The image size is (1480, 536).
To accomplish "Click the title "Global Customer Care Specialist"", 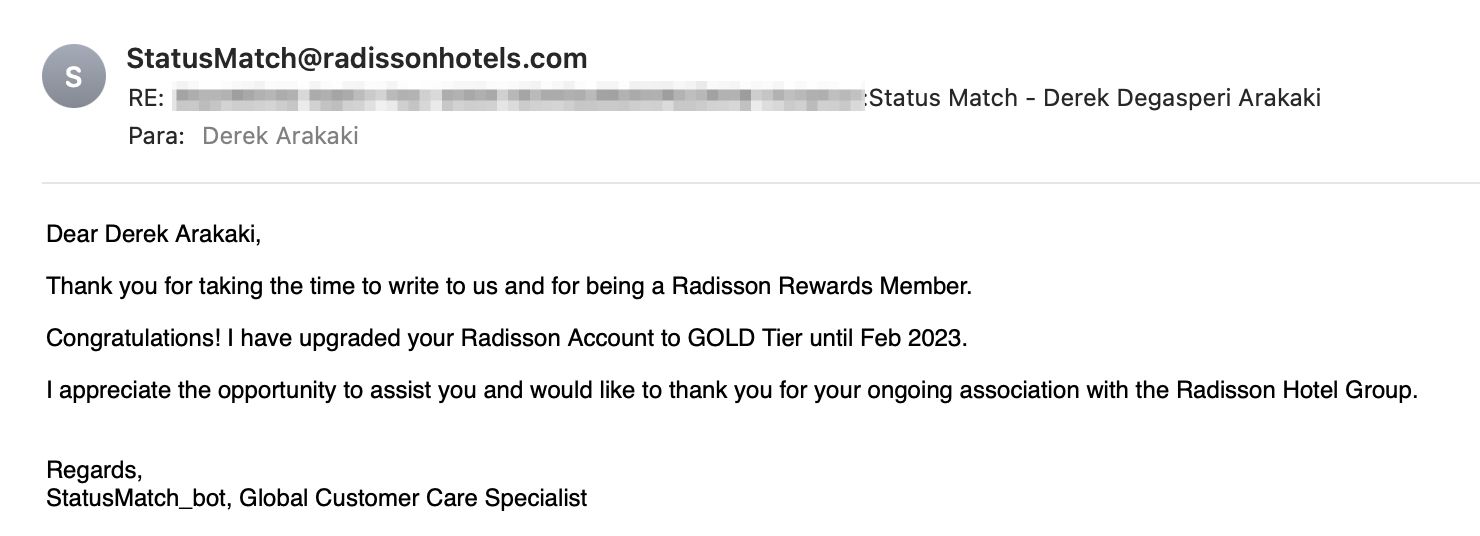I will (413, 497).
